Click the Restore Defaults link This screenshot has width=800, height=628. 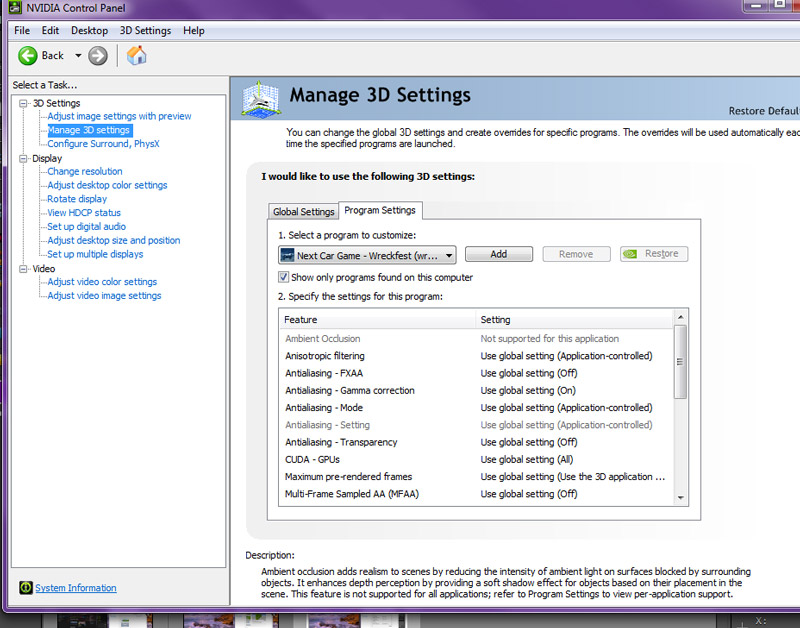click(764, 111)
